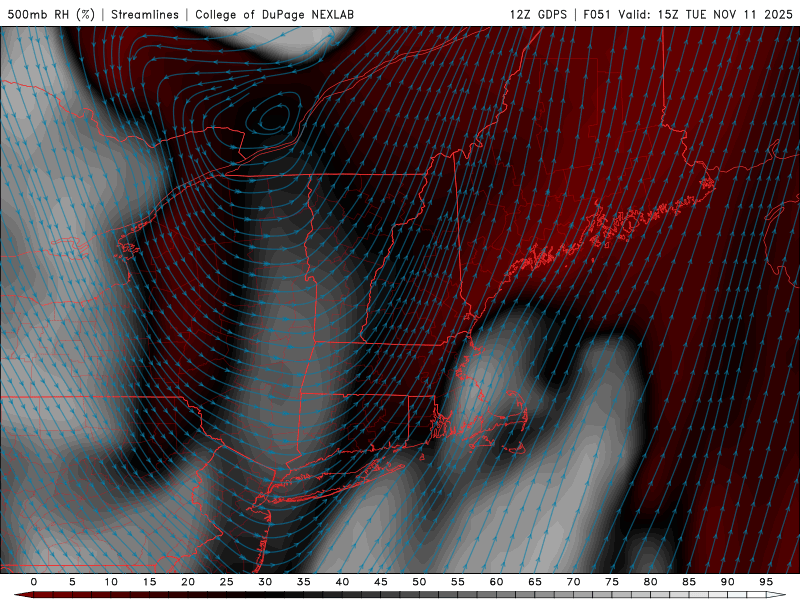Click the colorbar value label '5'
The image size is (800, 600).
click(72, 582)
